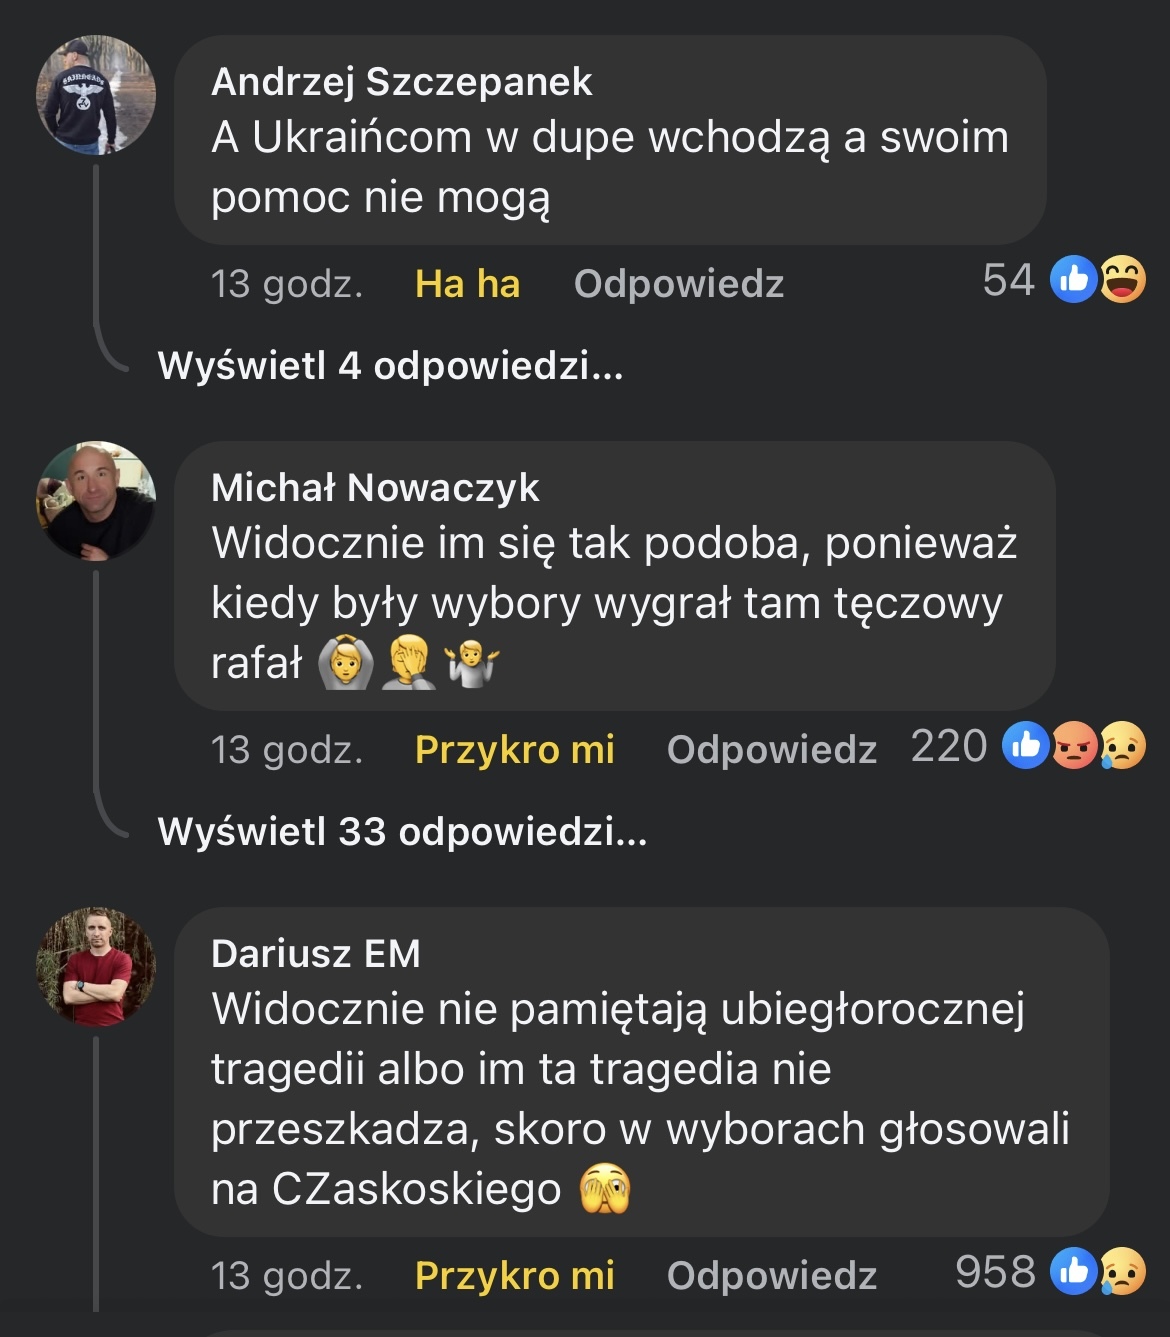Open the Andrzej Szczepanek name link
1170x1337 pixels.
point(402,82)
